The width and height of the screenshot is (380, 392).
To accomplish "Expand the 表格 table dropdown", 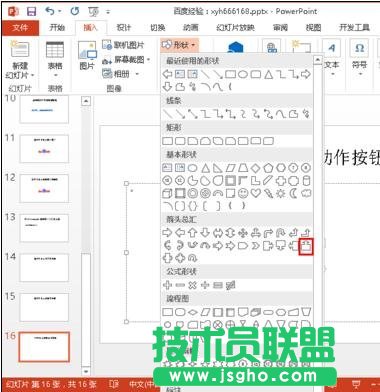I will [55, 75].
